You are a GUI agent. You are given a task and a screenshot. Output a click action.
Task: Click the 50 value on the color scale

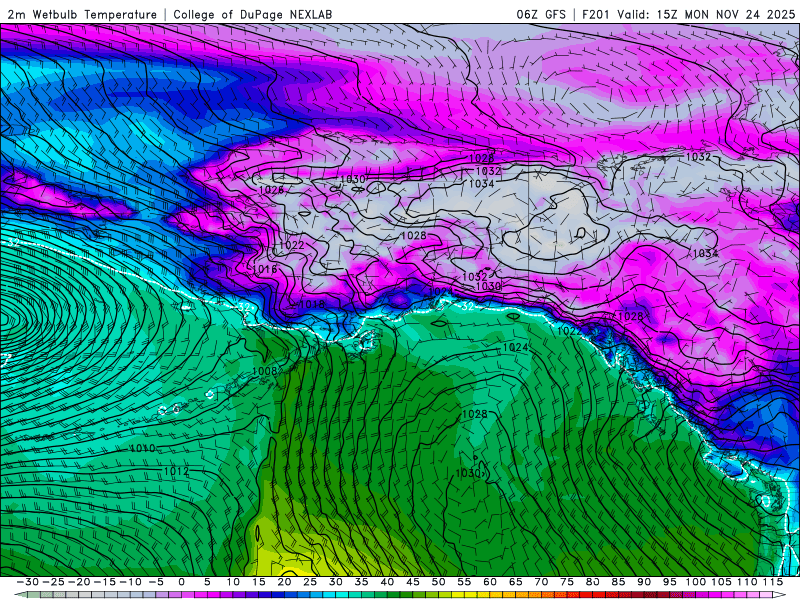(438, 582)
